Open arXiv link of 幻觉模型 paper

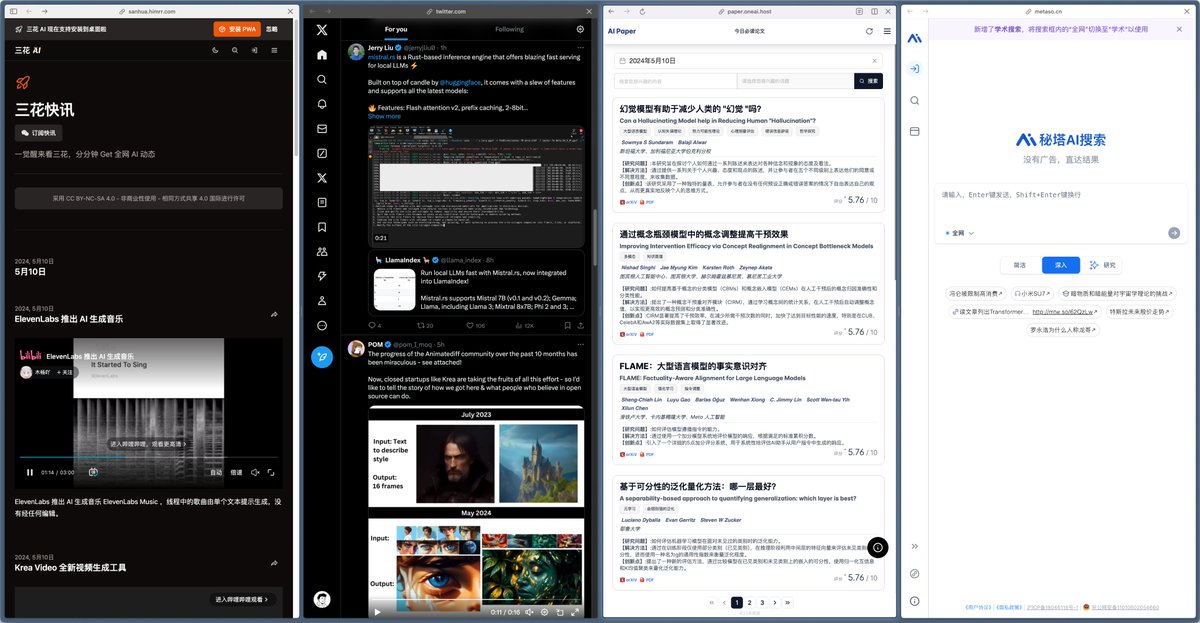pos(629,202)
